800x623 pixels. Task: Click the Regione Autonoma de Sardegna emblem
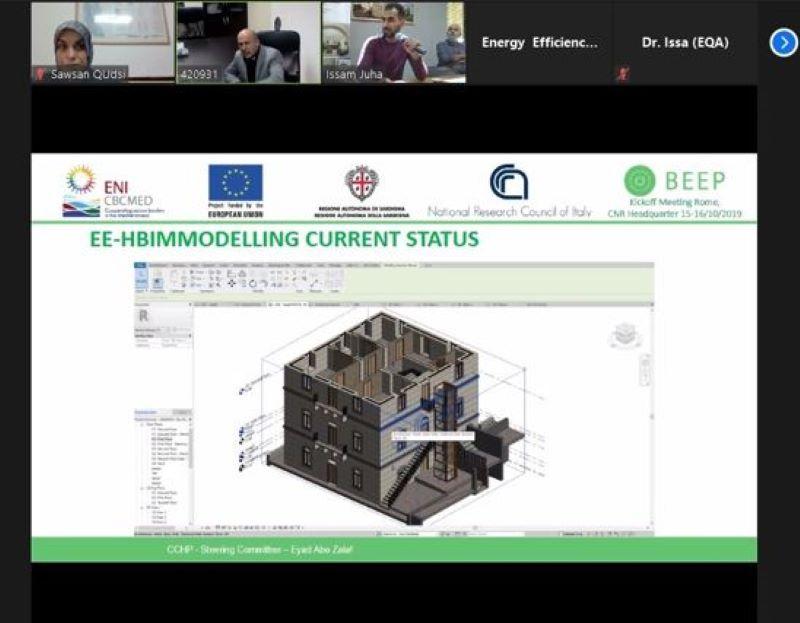click(x=361, y=183)
